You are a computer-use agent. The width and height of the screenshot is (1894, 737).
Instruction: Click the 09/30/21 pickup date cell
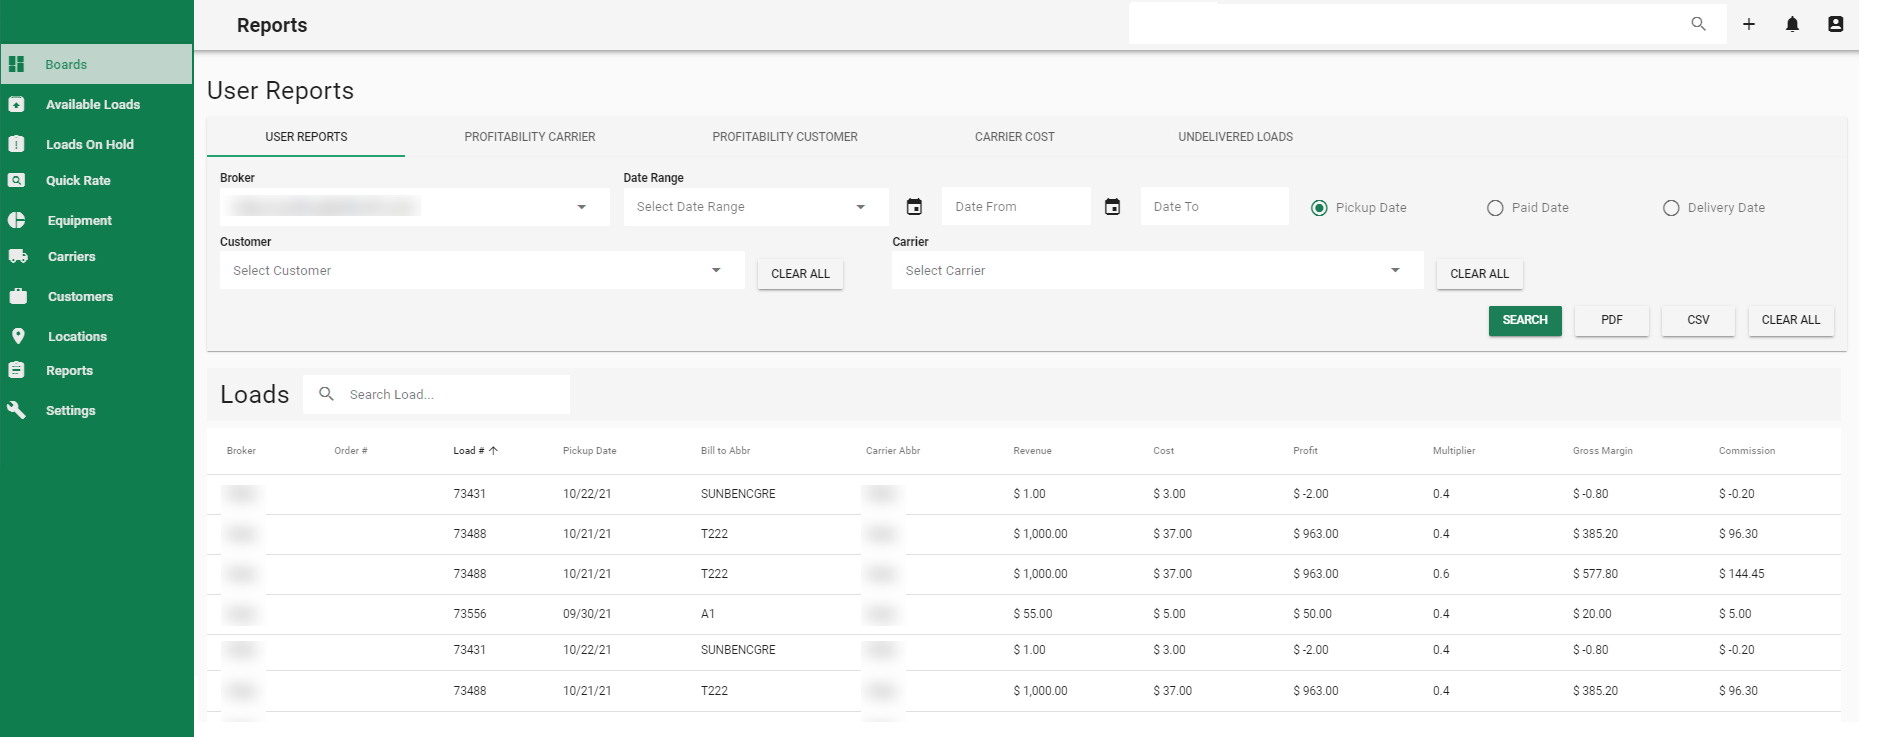click(587, 614)
